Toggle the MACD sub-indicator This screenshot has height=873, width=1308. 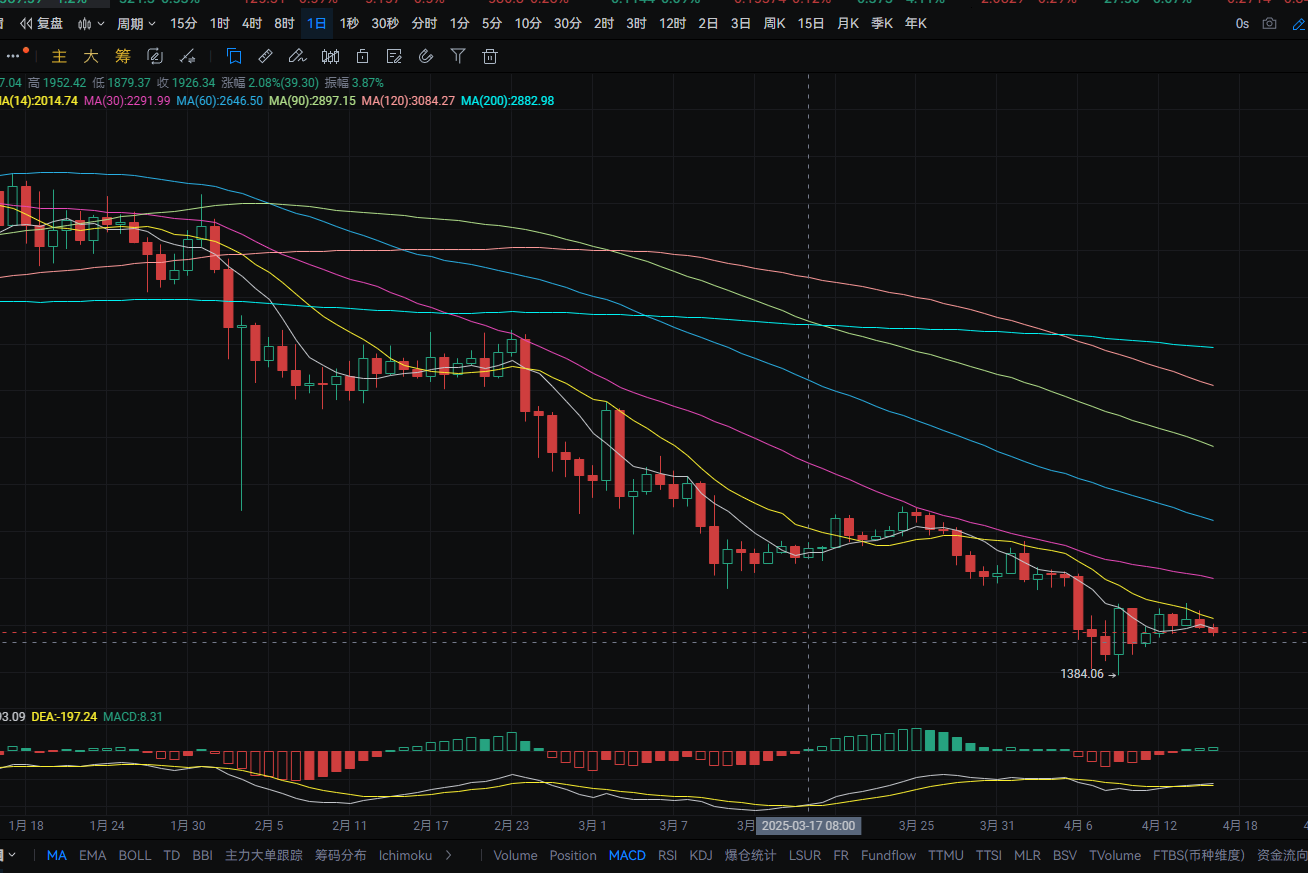627,855
